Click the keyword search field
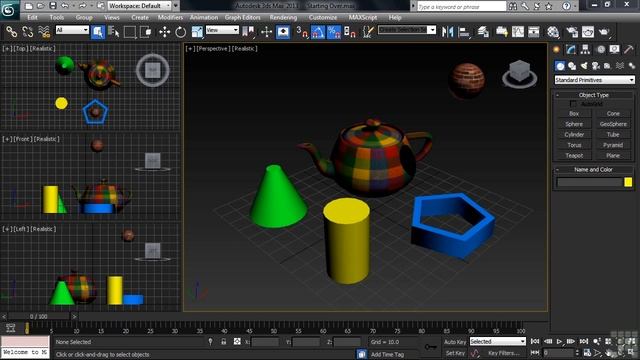This screenshot has height=360, width=640. 461,6
